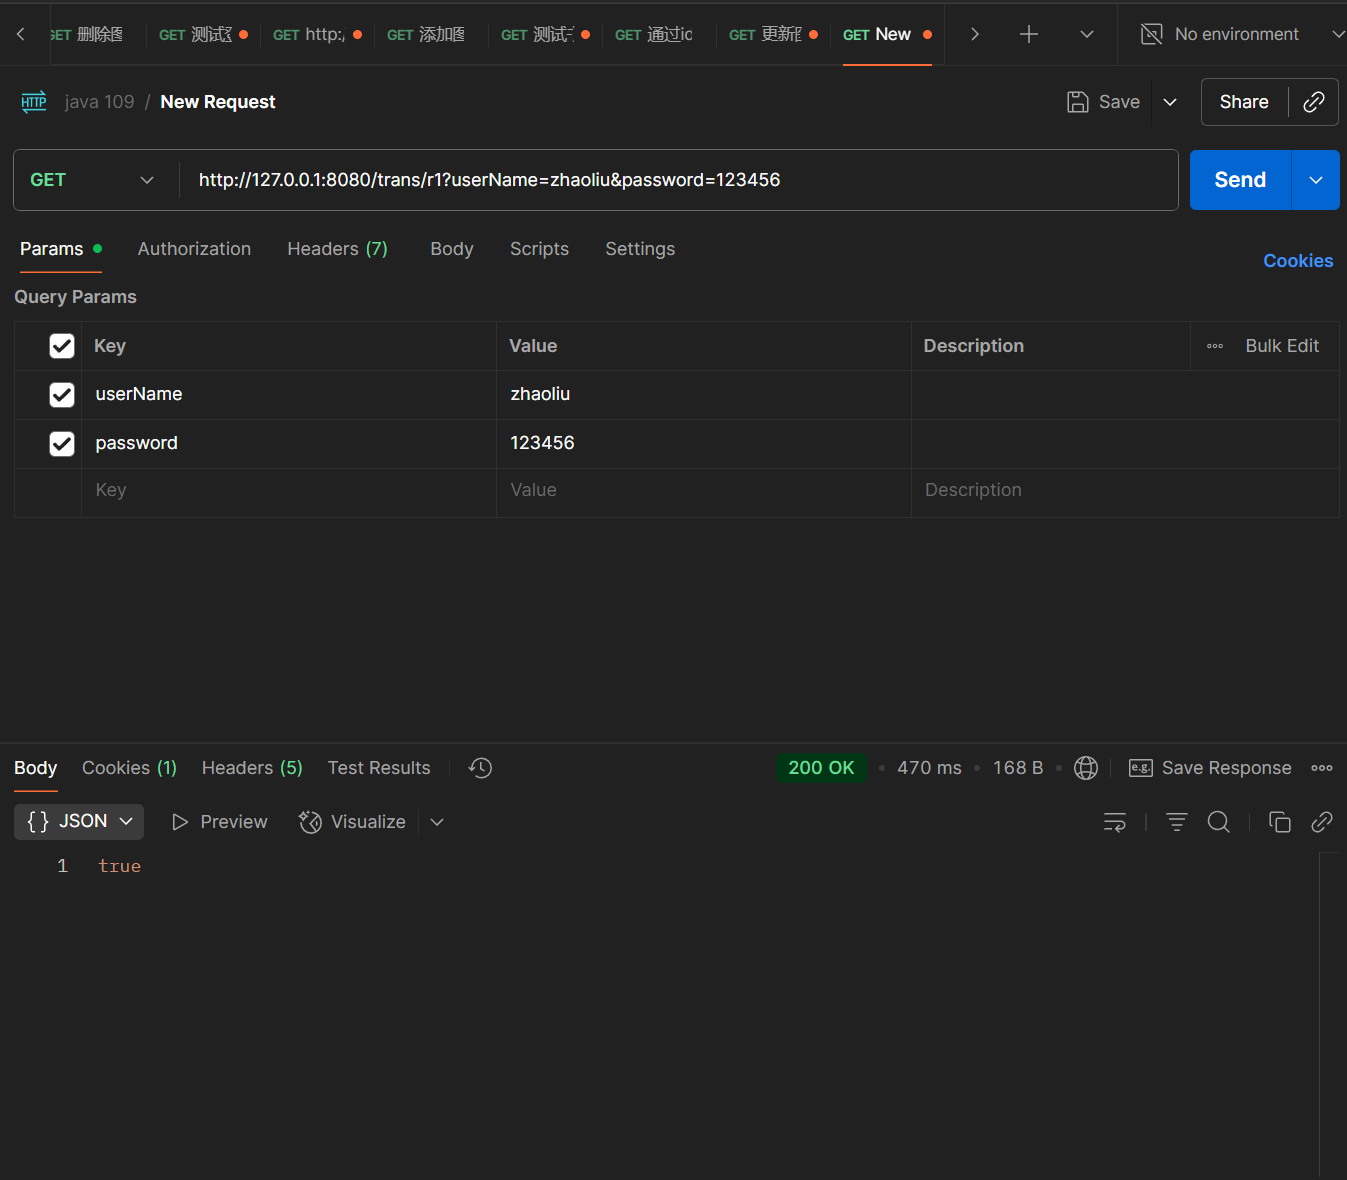Open response more options three-dot icon
The image size is (1347, 1180).
[1322, 768]
